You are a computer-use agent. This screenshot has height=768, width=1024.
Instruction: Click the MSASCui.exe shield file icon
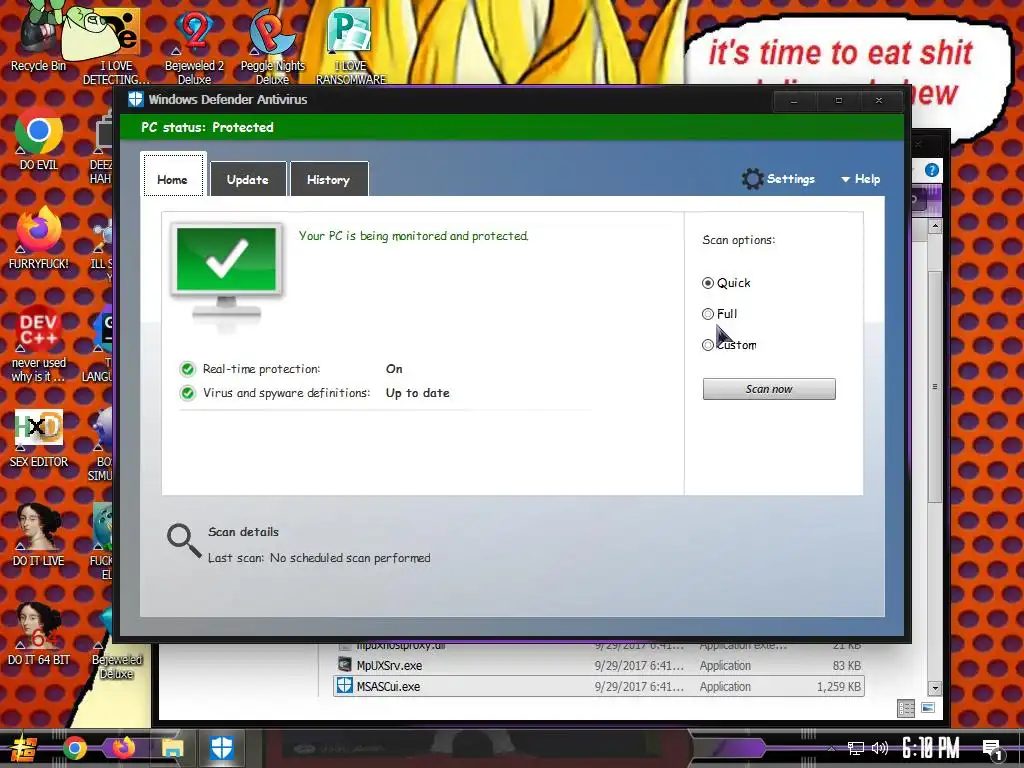point(344,686)
